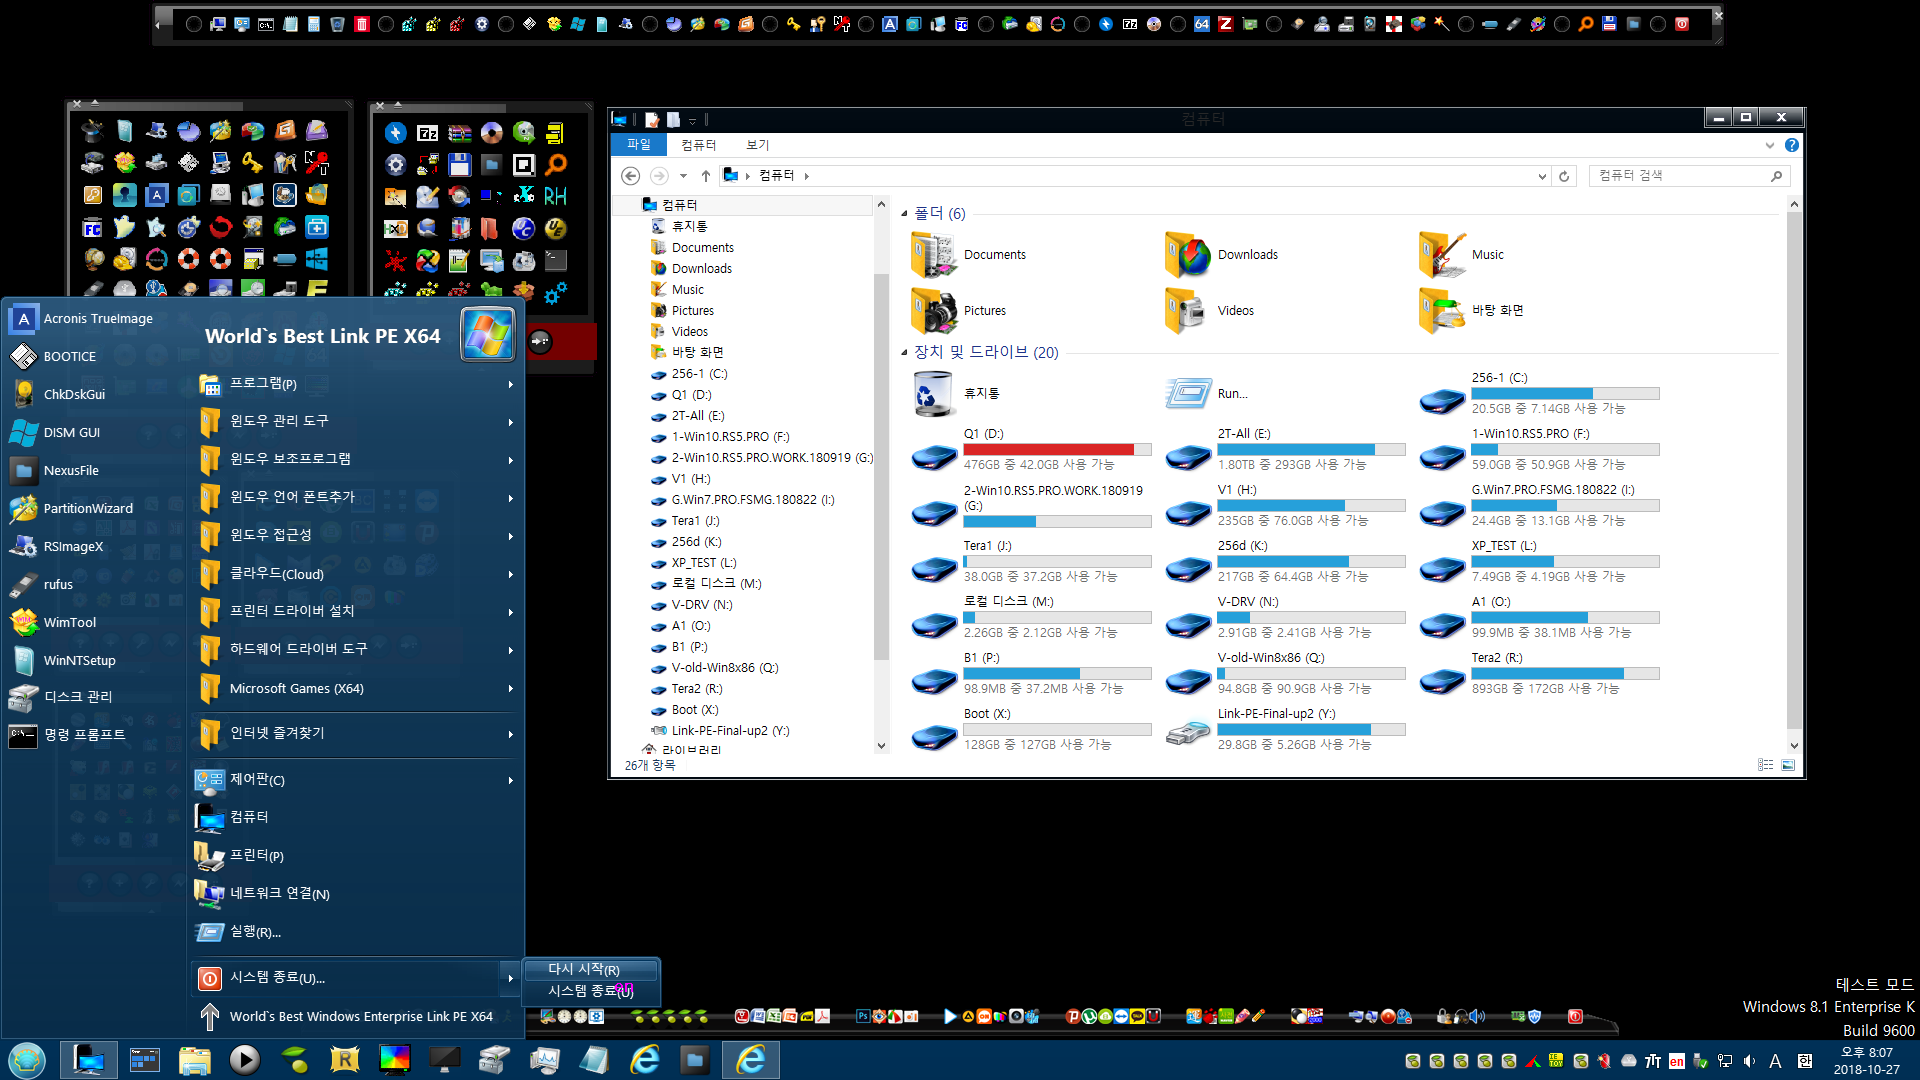Open the Pictures folder icon in Explorer
This screenshot has width=1920, height=1080.
[x=933, y=310]
